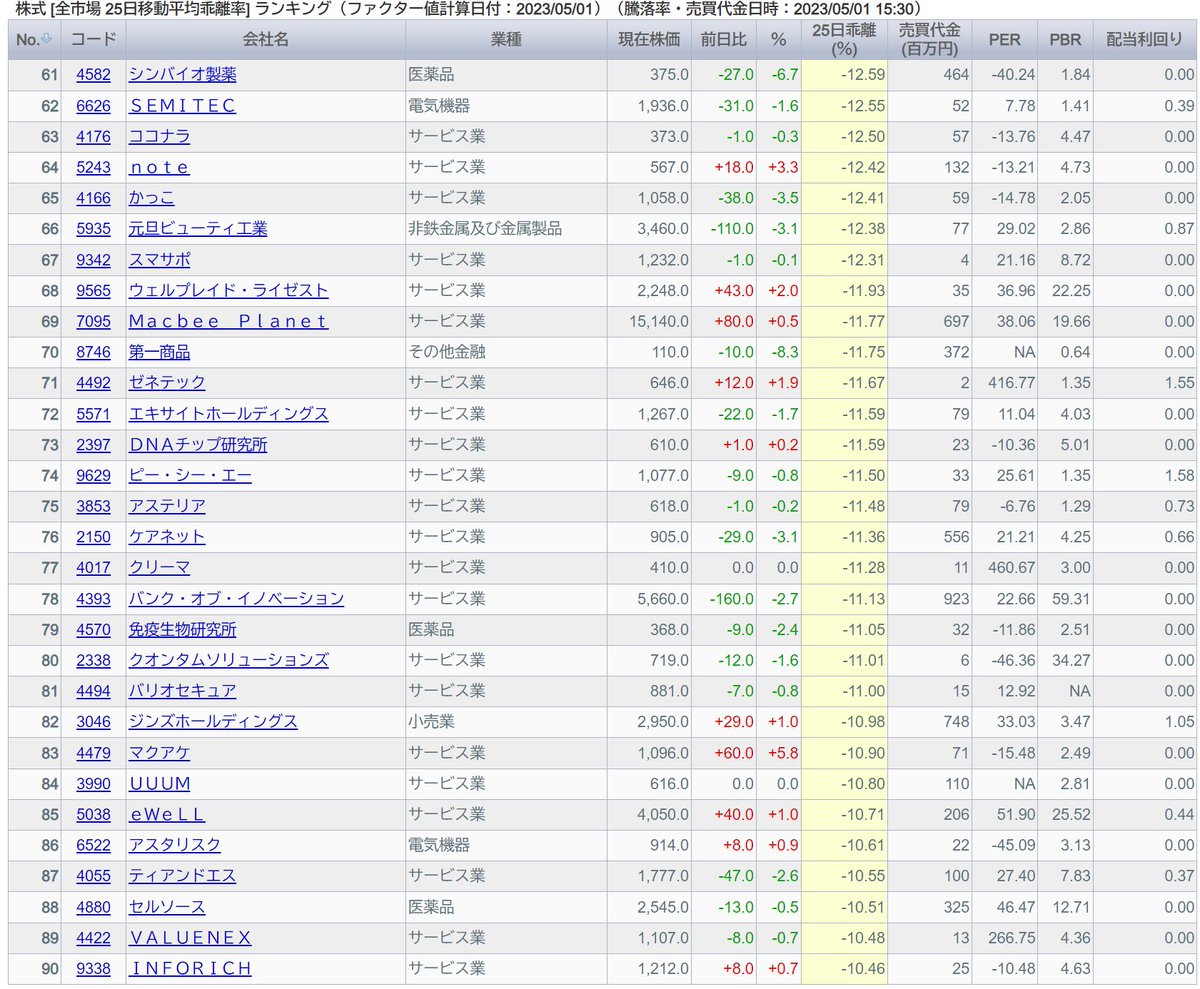Select the 416.77 PER value
1200x989 pixels.
(1011, 383)
